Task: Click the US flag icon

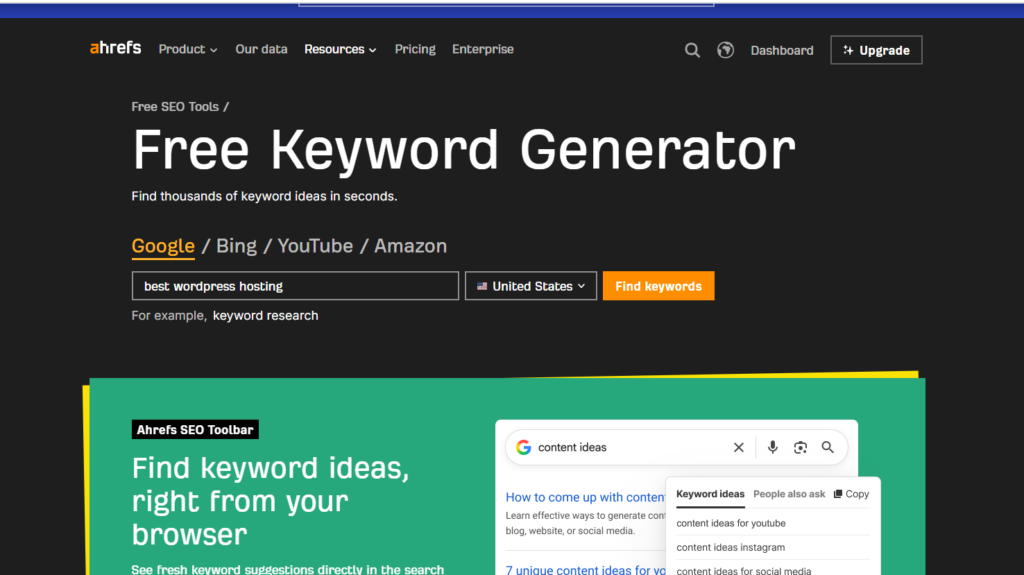Action: coord(482,286)
